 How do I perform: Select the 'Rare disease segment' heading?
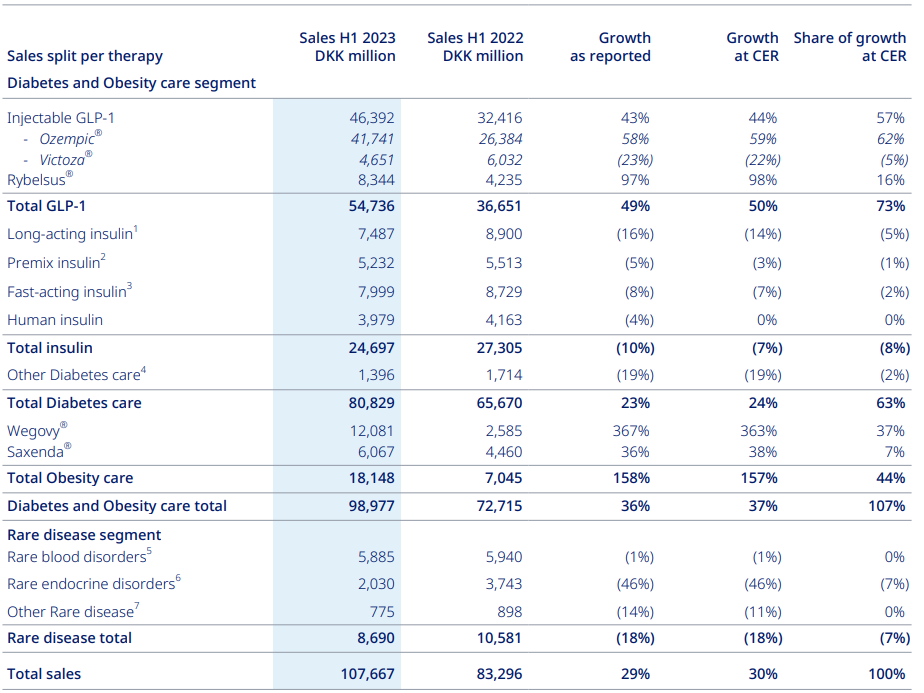pos(84,535)
